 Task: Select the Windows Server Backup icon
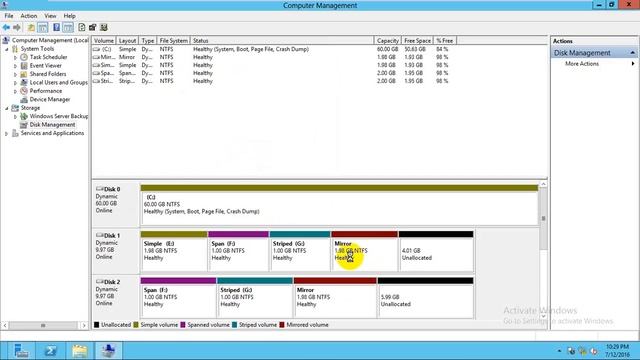click(24, 116)
